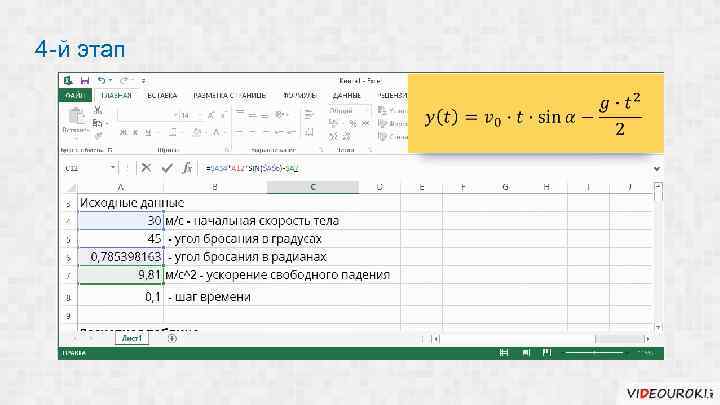720x405 pixels.
Task: Add new sheet with plus button
Action: click(172, 338)
